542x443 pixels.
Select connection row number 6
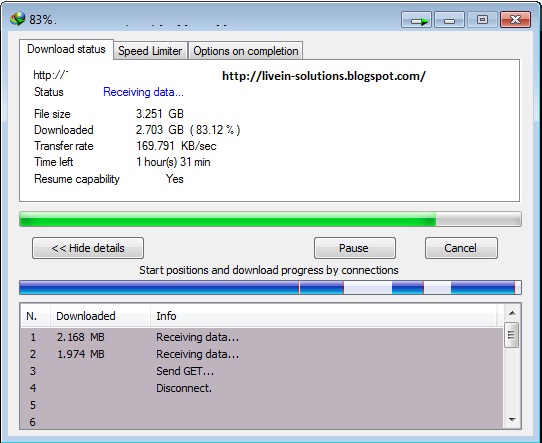(x=262, y=422)
